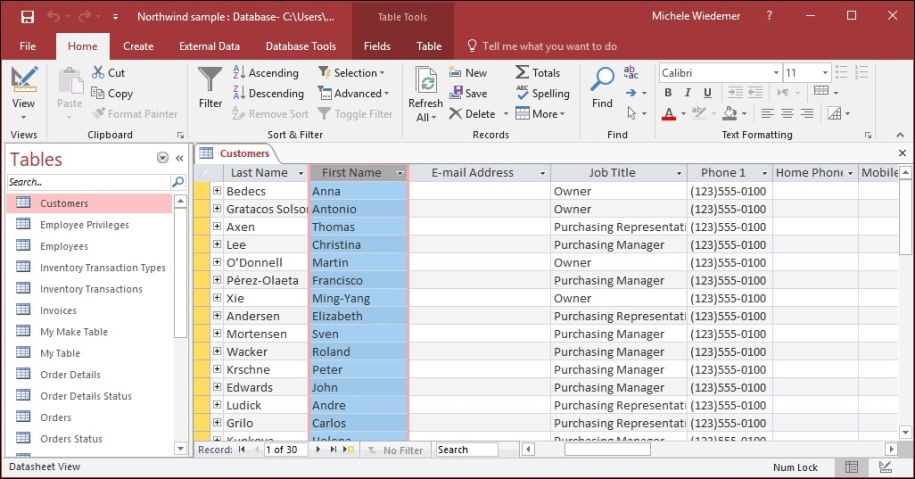Open the font color A dropdown arrow
Screen dimensions: 915x479
point(683,114)
